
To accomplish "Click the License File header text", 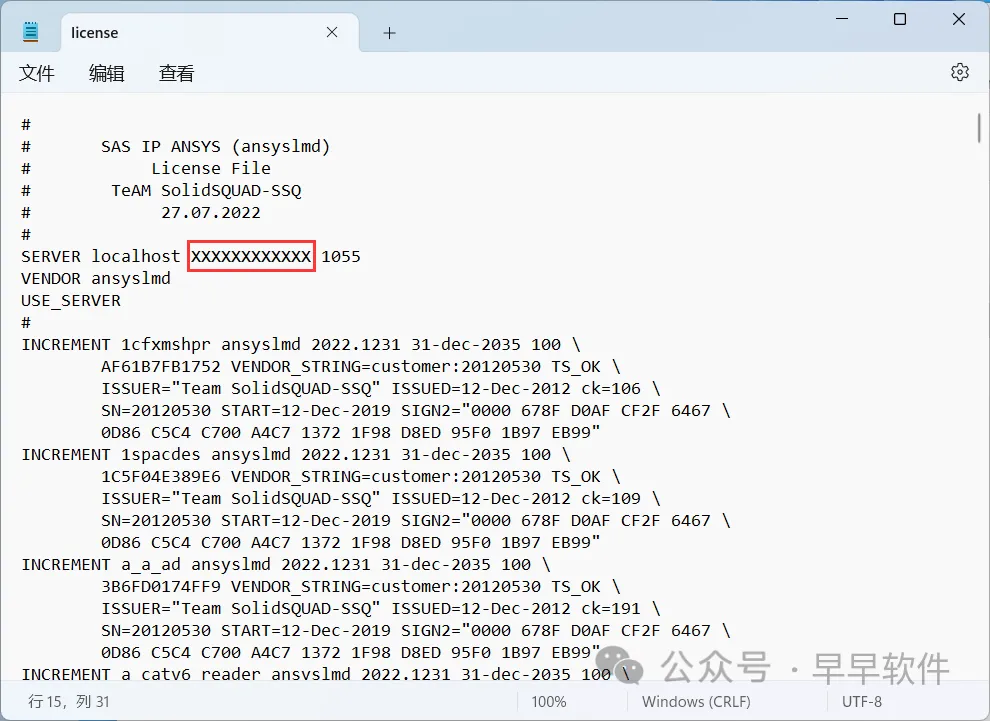I will (x=211, y=169).
